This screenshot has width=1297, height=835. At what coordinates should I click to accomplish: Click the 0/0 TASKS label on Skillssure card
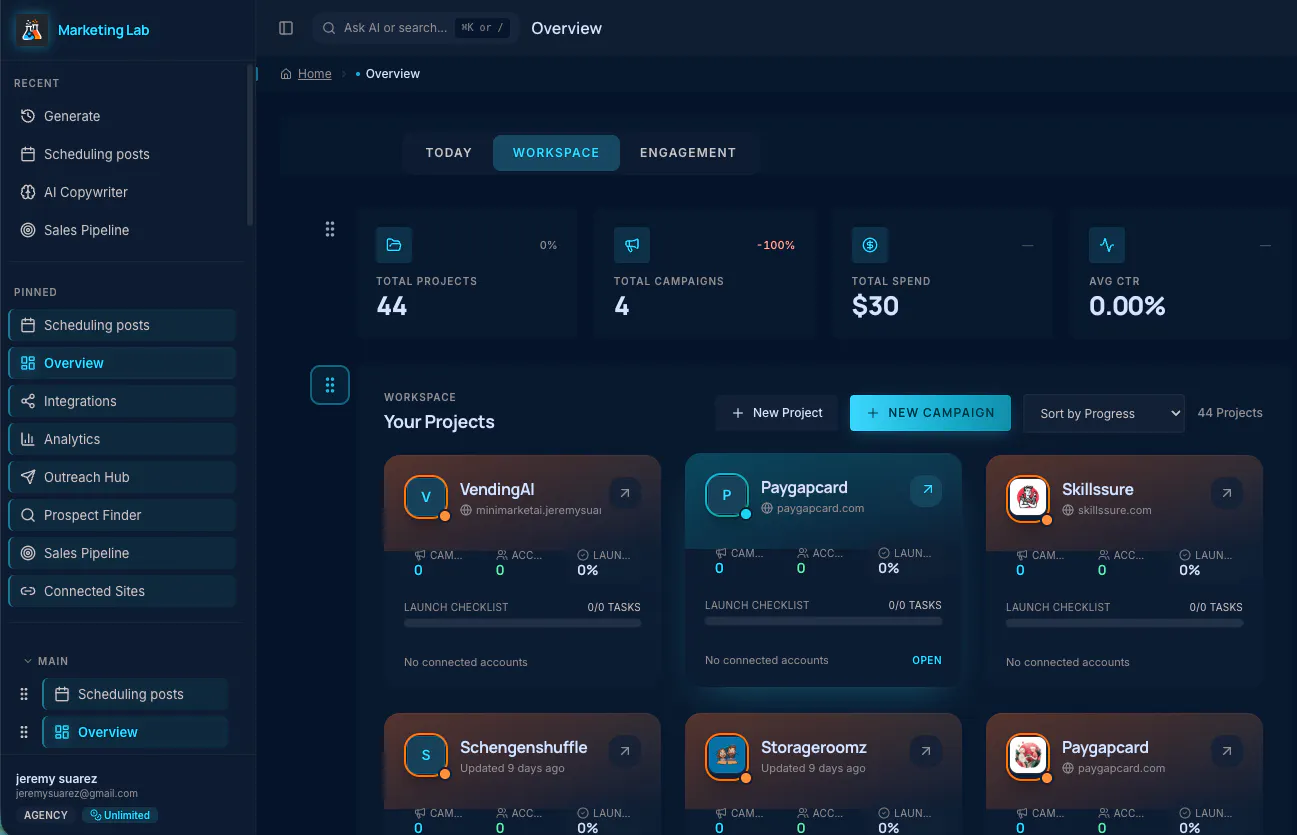tap(1216, 607)
